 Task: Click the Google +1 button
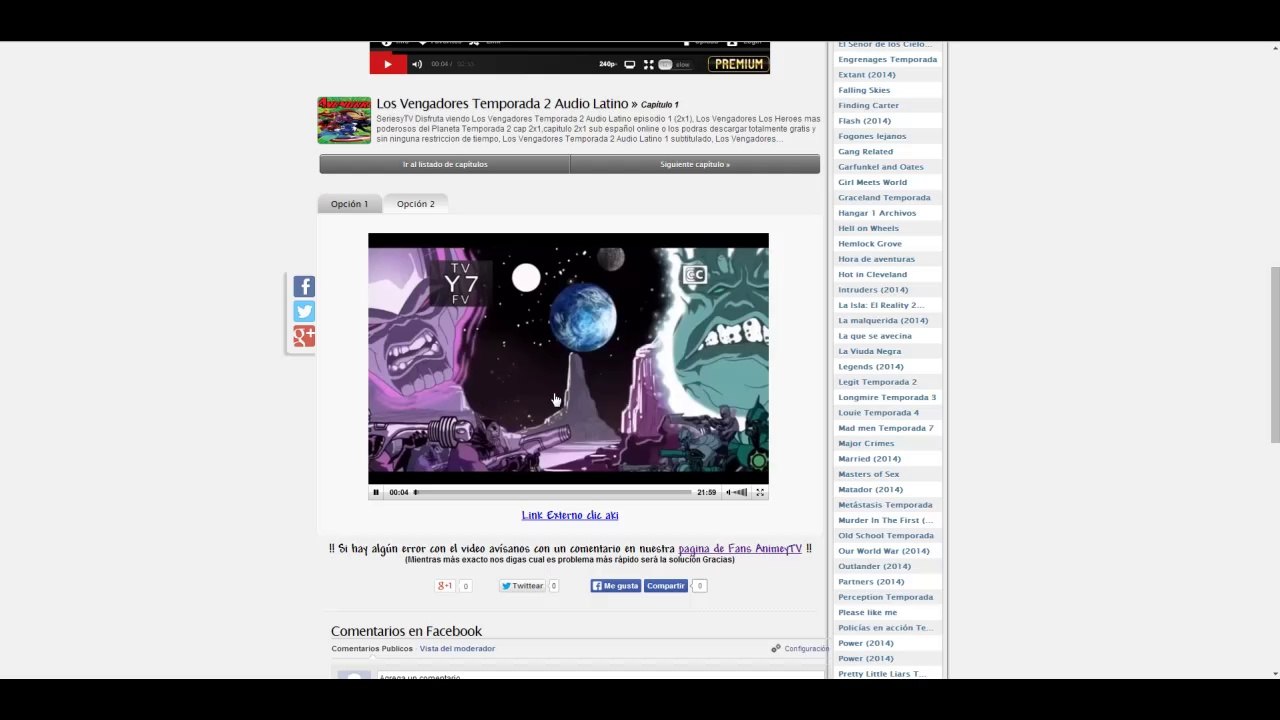[445, 586]
